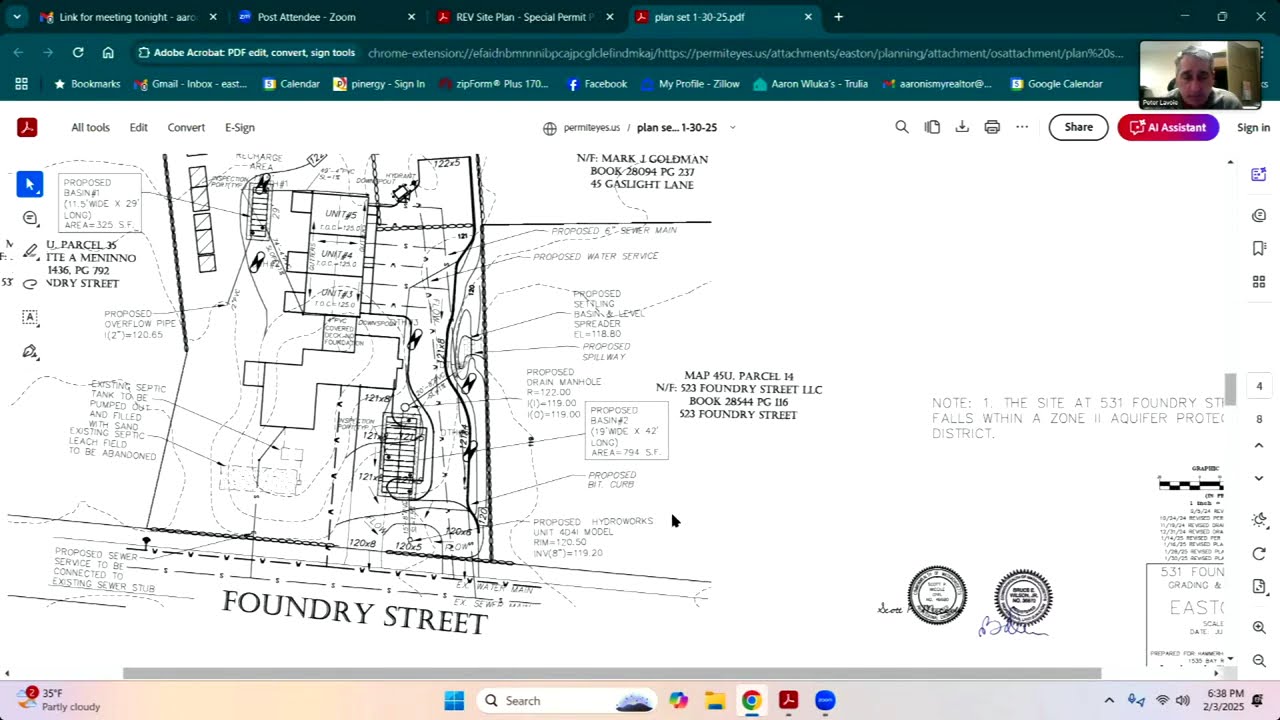
Task: Show hidden system tray icons
Action: click(1109, 701)
